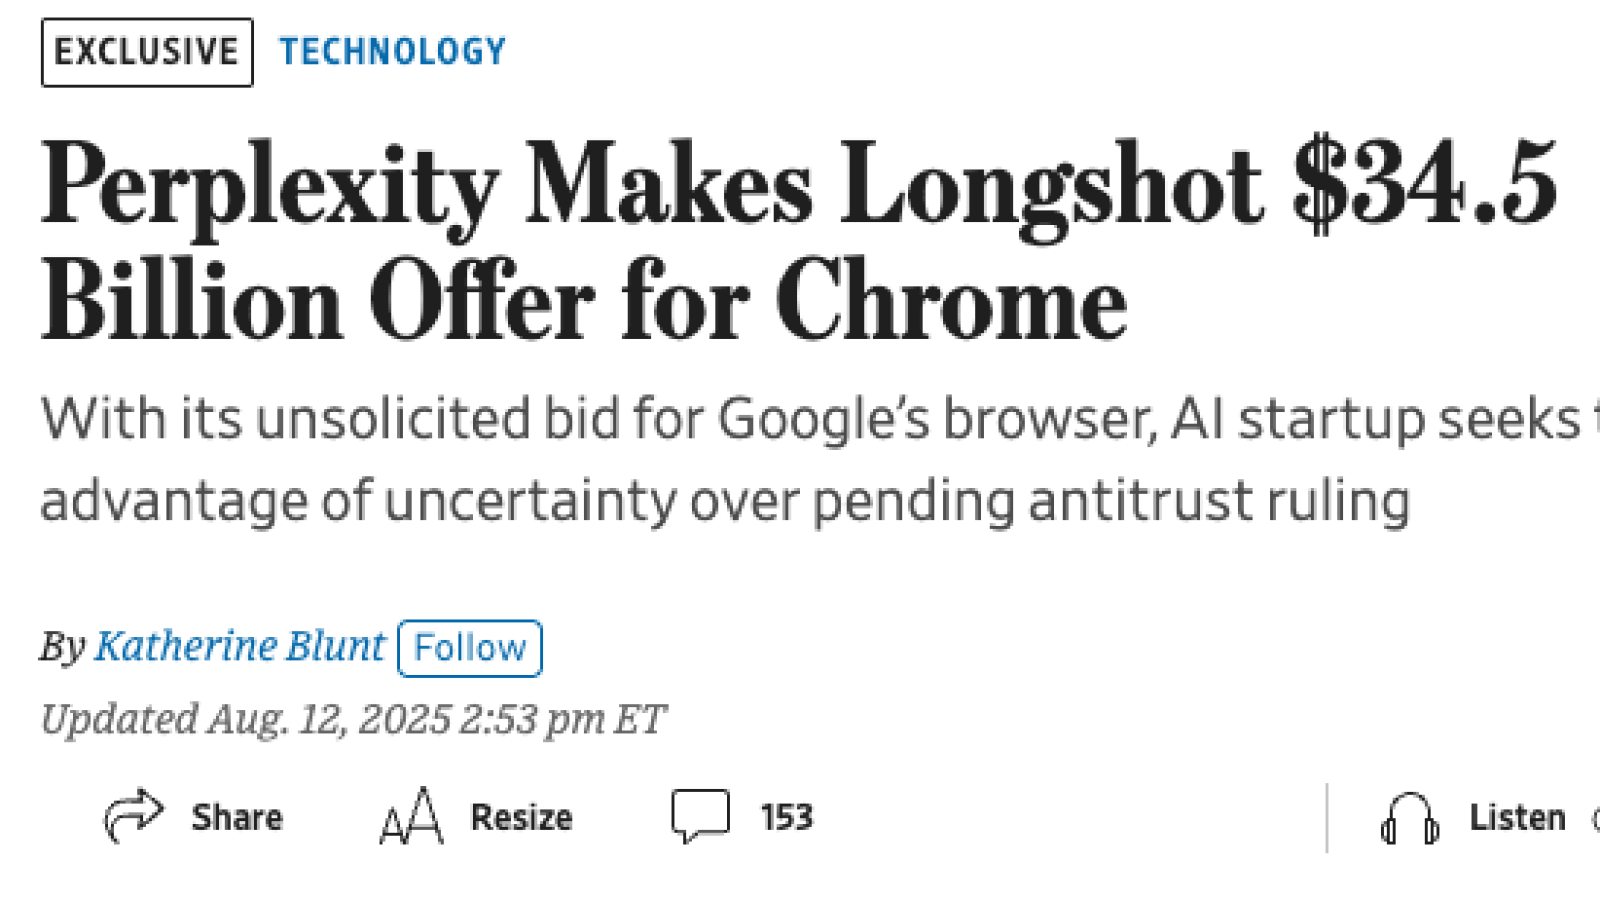This screenshot has width=1600, height=900.
Task: Click the EXCLUSIVE badge
Action: 147,52
